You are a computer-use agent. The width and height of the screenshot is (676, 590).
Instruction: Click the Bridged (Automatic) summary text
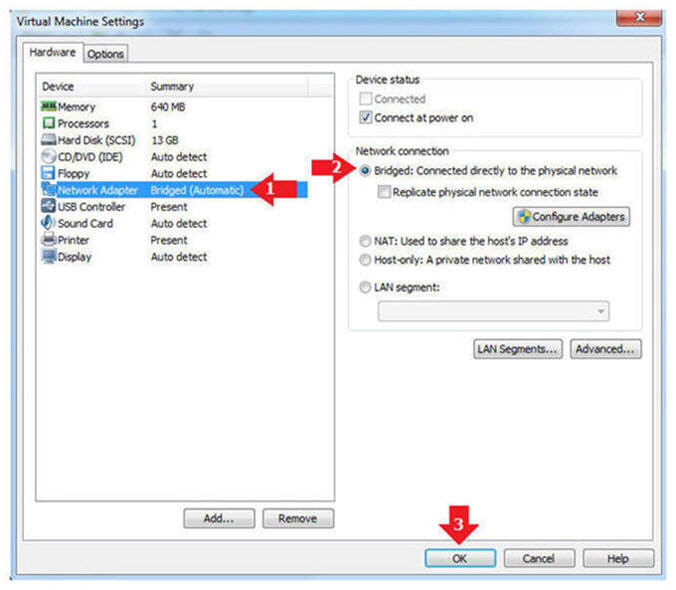[x=197, y=190]
